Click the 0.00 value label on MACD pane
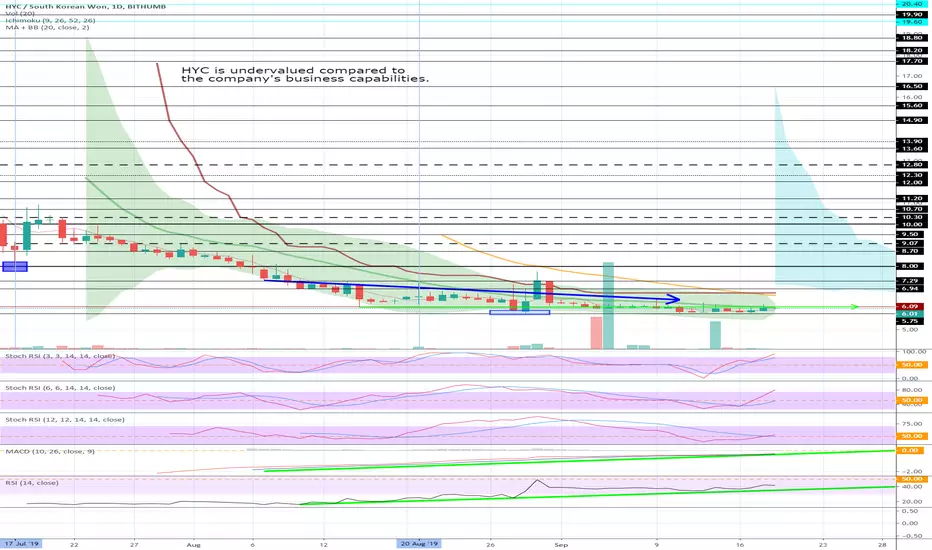The image size is (932, 550). (x=912, y=451)
